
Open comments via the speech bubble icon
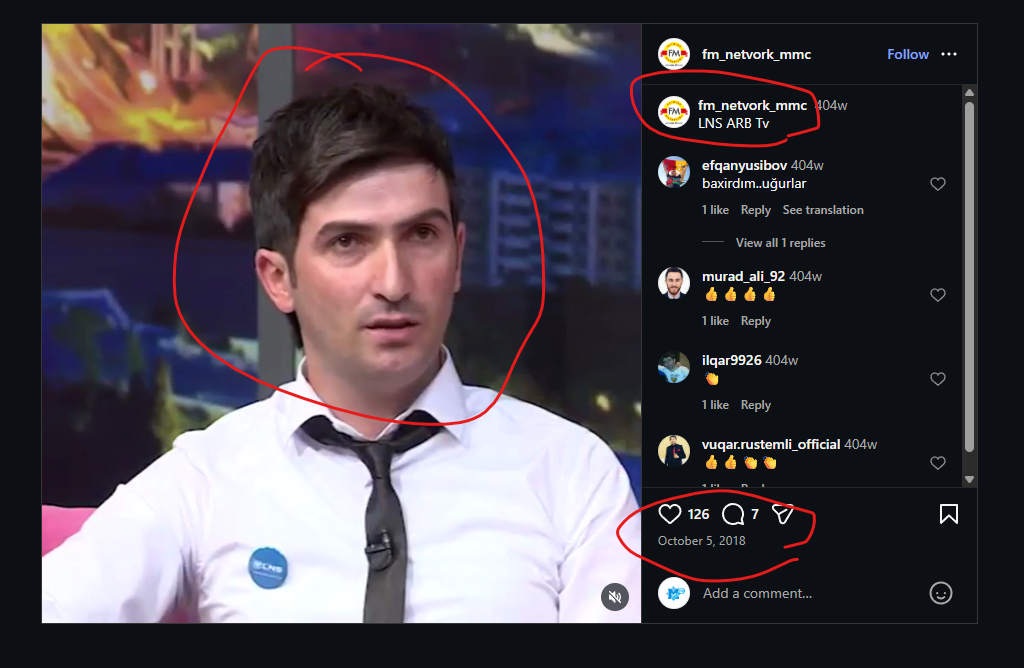tap(733, 514)
